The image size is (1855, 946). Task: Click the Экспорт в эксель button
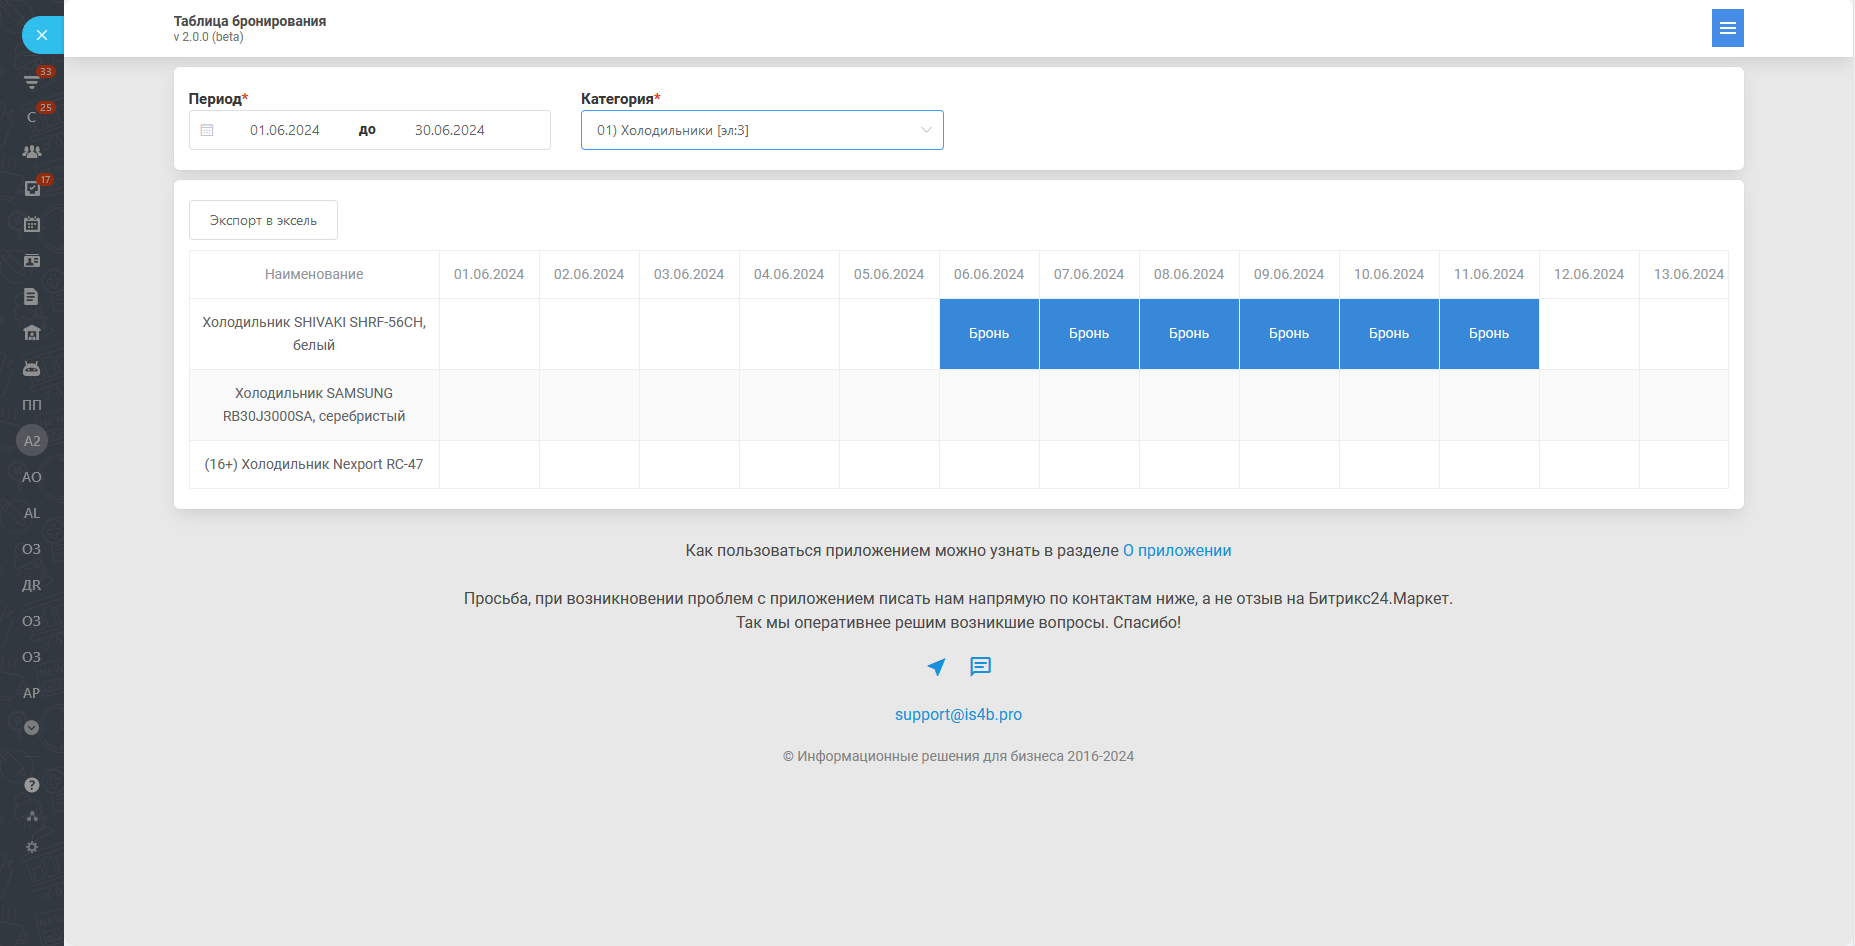[x=263, y=220]
